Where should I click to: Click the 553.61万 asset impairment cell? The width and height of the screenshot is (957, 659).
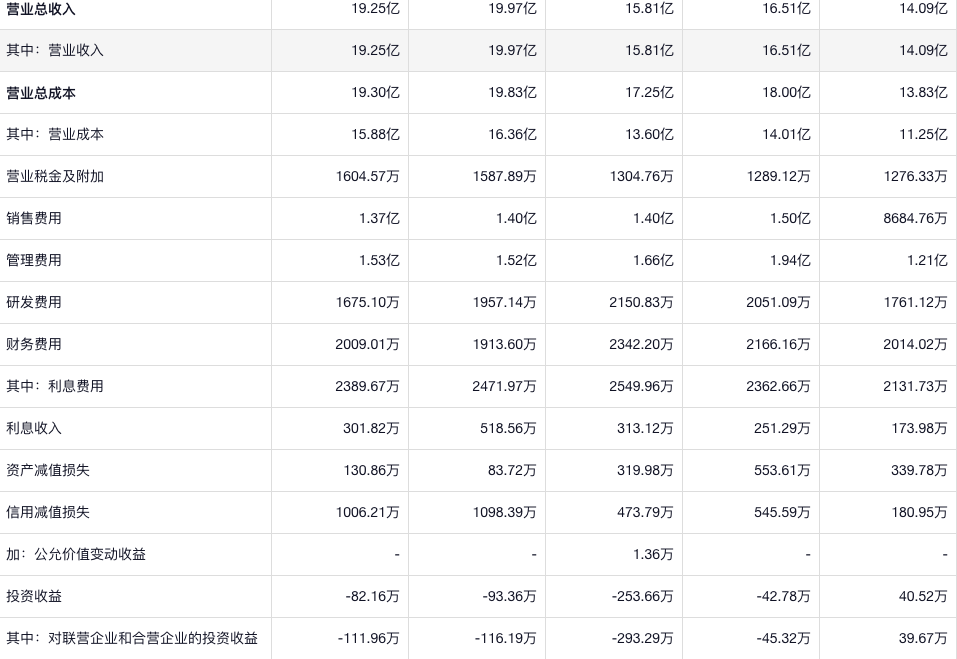[782, 470]
